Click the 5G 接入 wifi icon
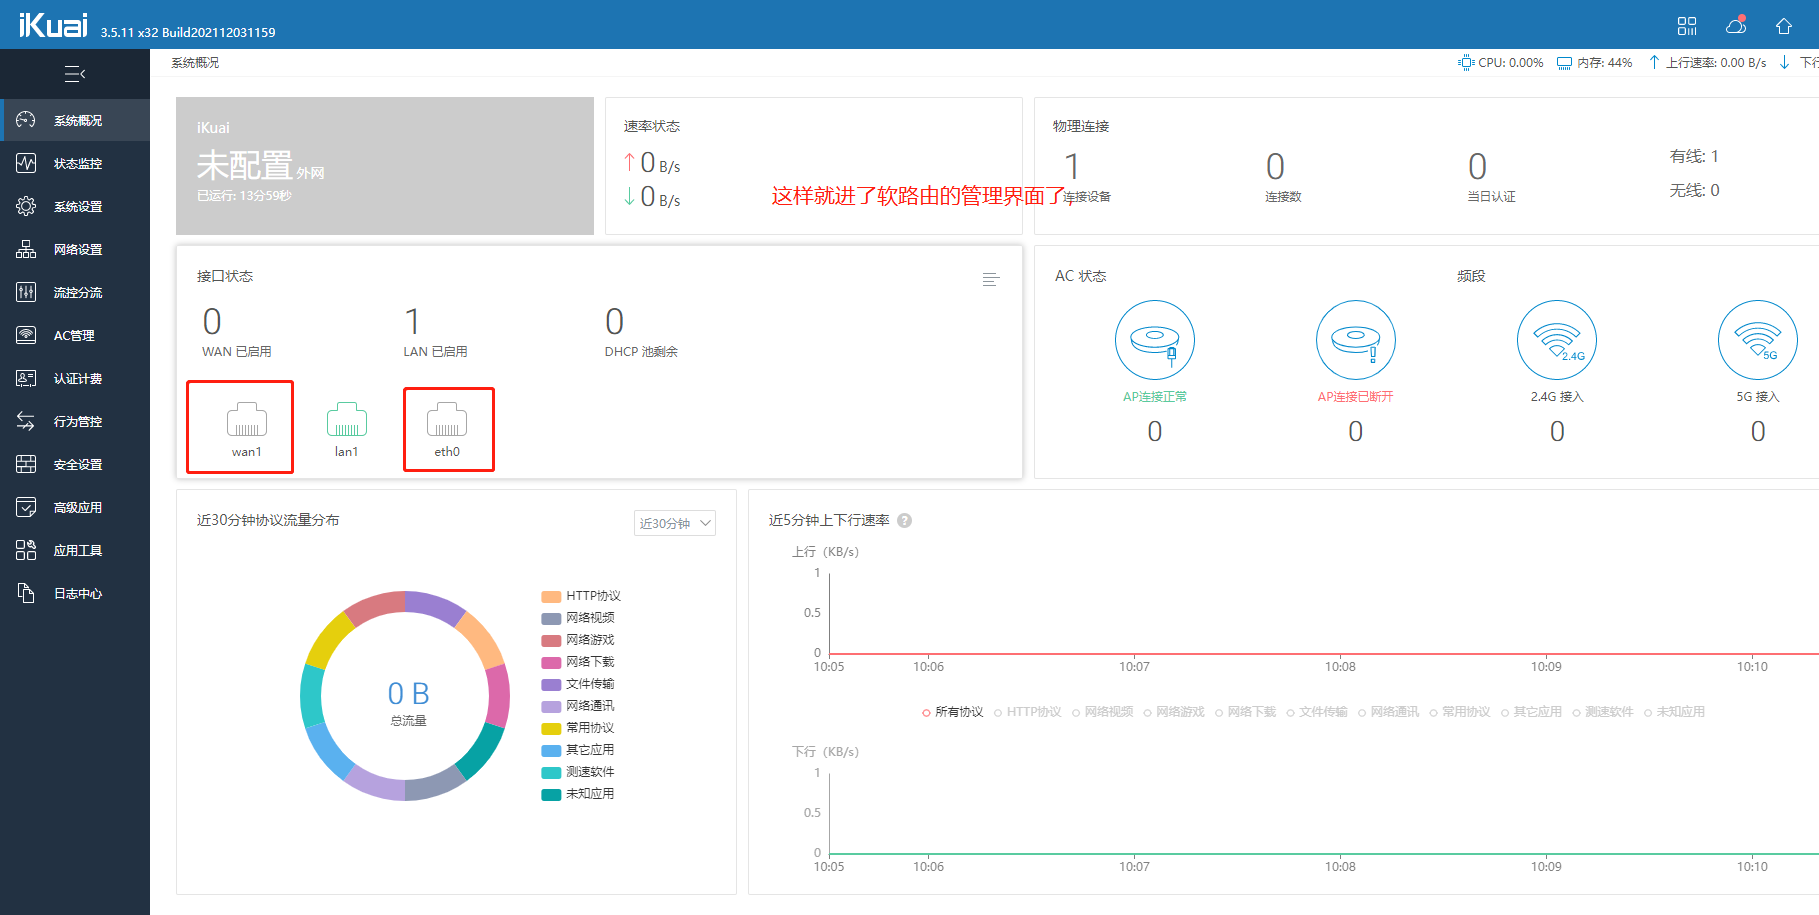The width and height of the screenshot is (1819, 915). pyautogui.click(x=1758, y=340)
